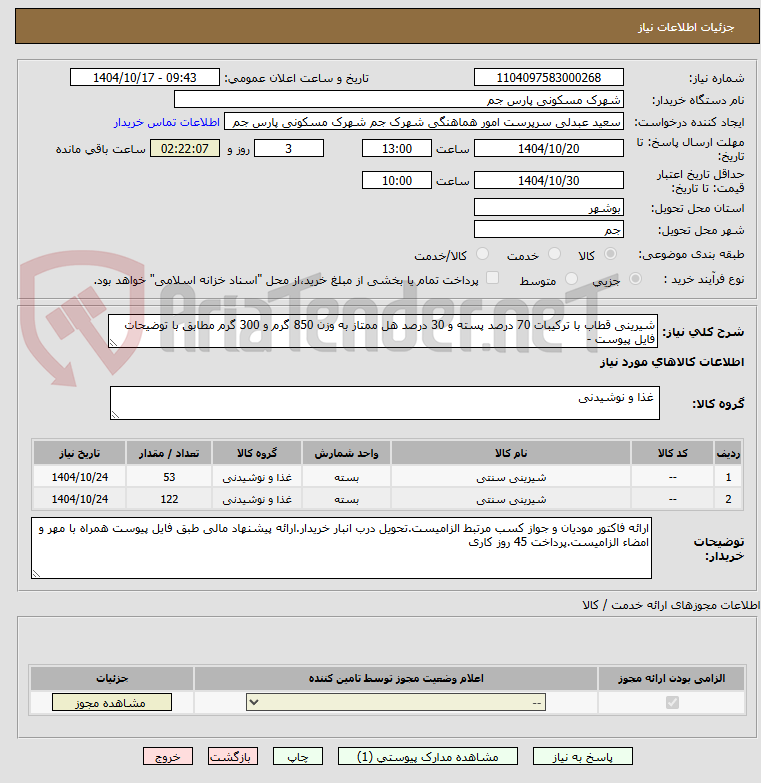Viewport: 761px width, 783px height.
Task: Click the جزئیات column header in permits table
Action: pos(112,678)
